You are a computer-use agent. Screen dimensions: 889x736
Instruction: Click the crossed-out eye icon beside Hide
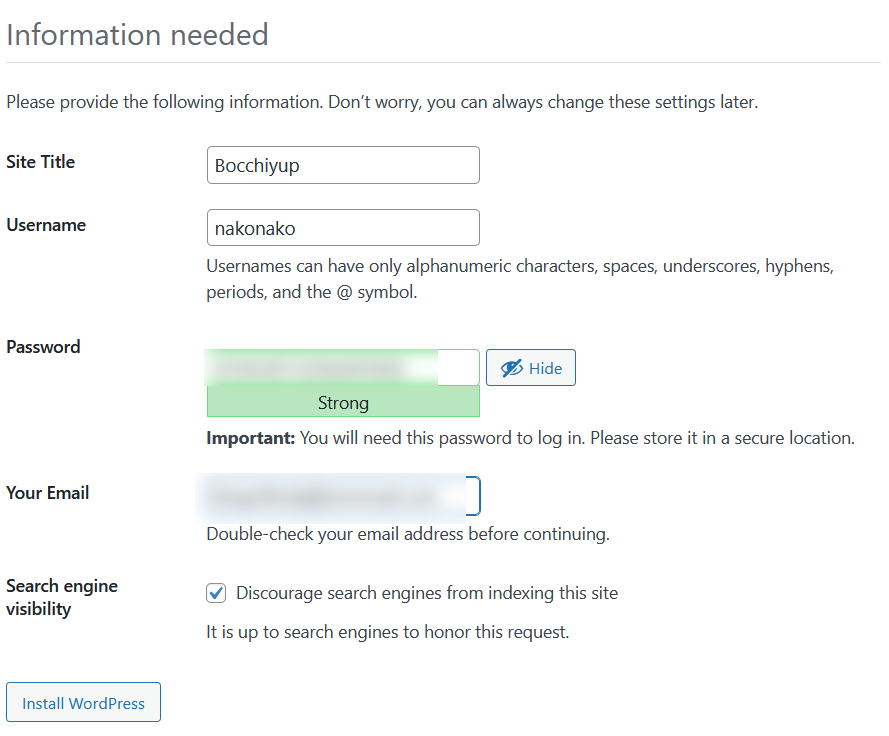[x=511, y=368]
